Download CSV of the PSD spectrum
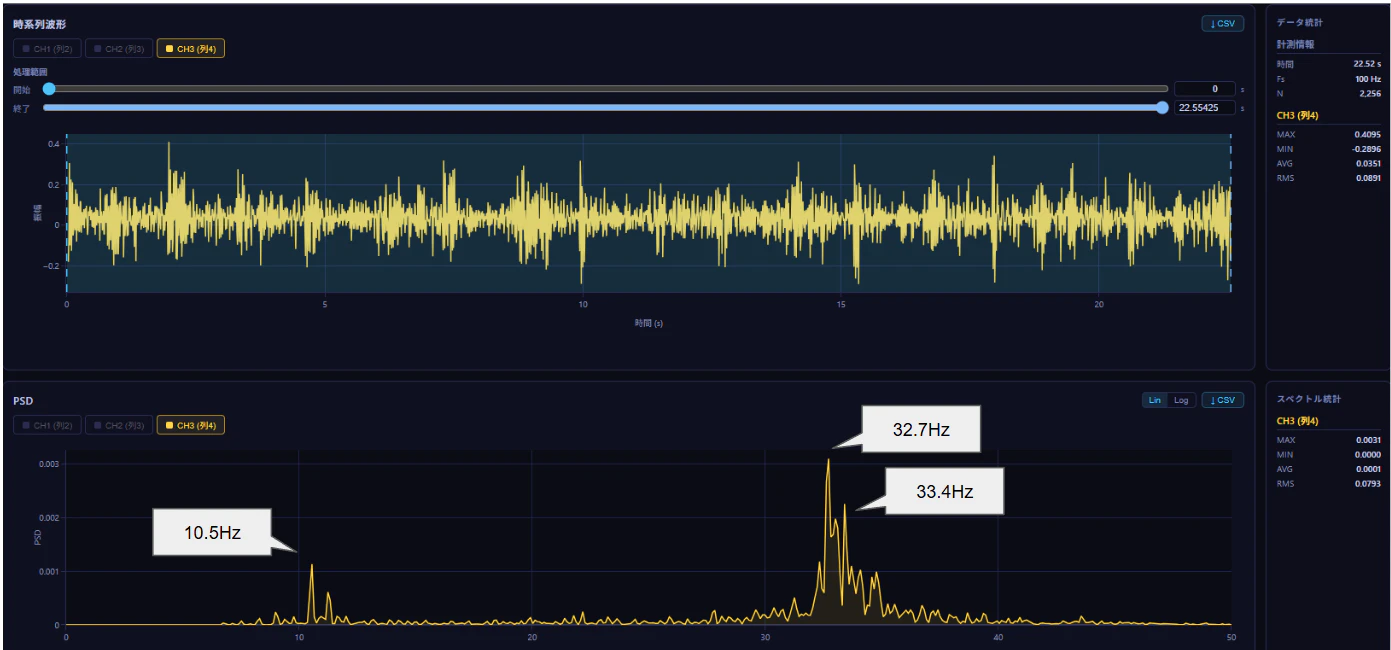The height and width of the screenshot is (650, 1391). click(1222, 400)
